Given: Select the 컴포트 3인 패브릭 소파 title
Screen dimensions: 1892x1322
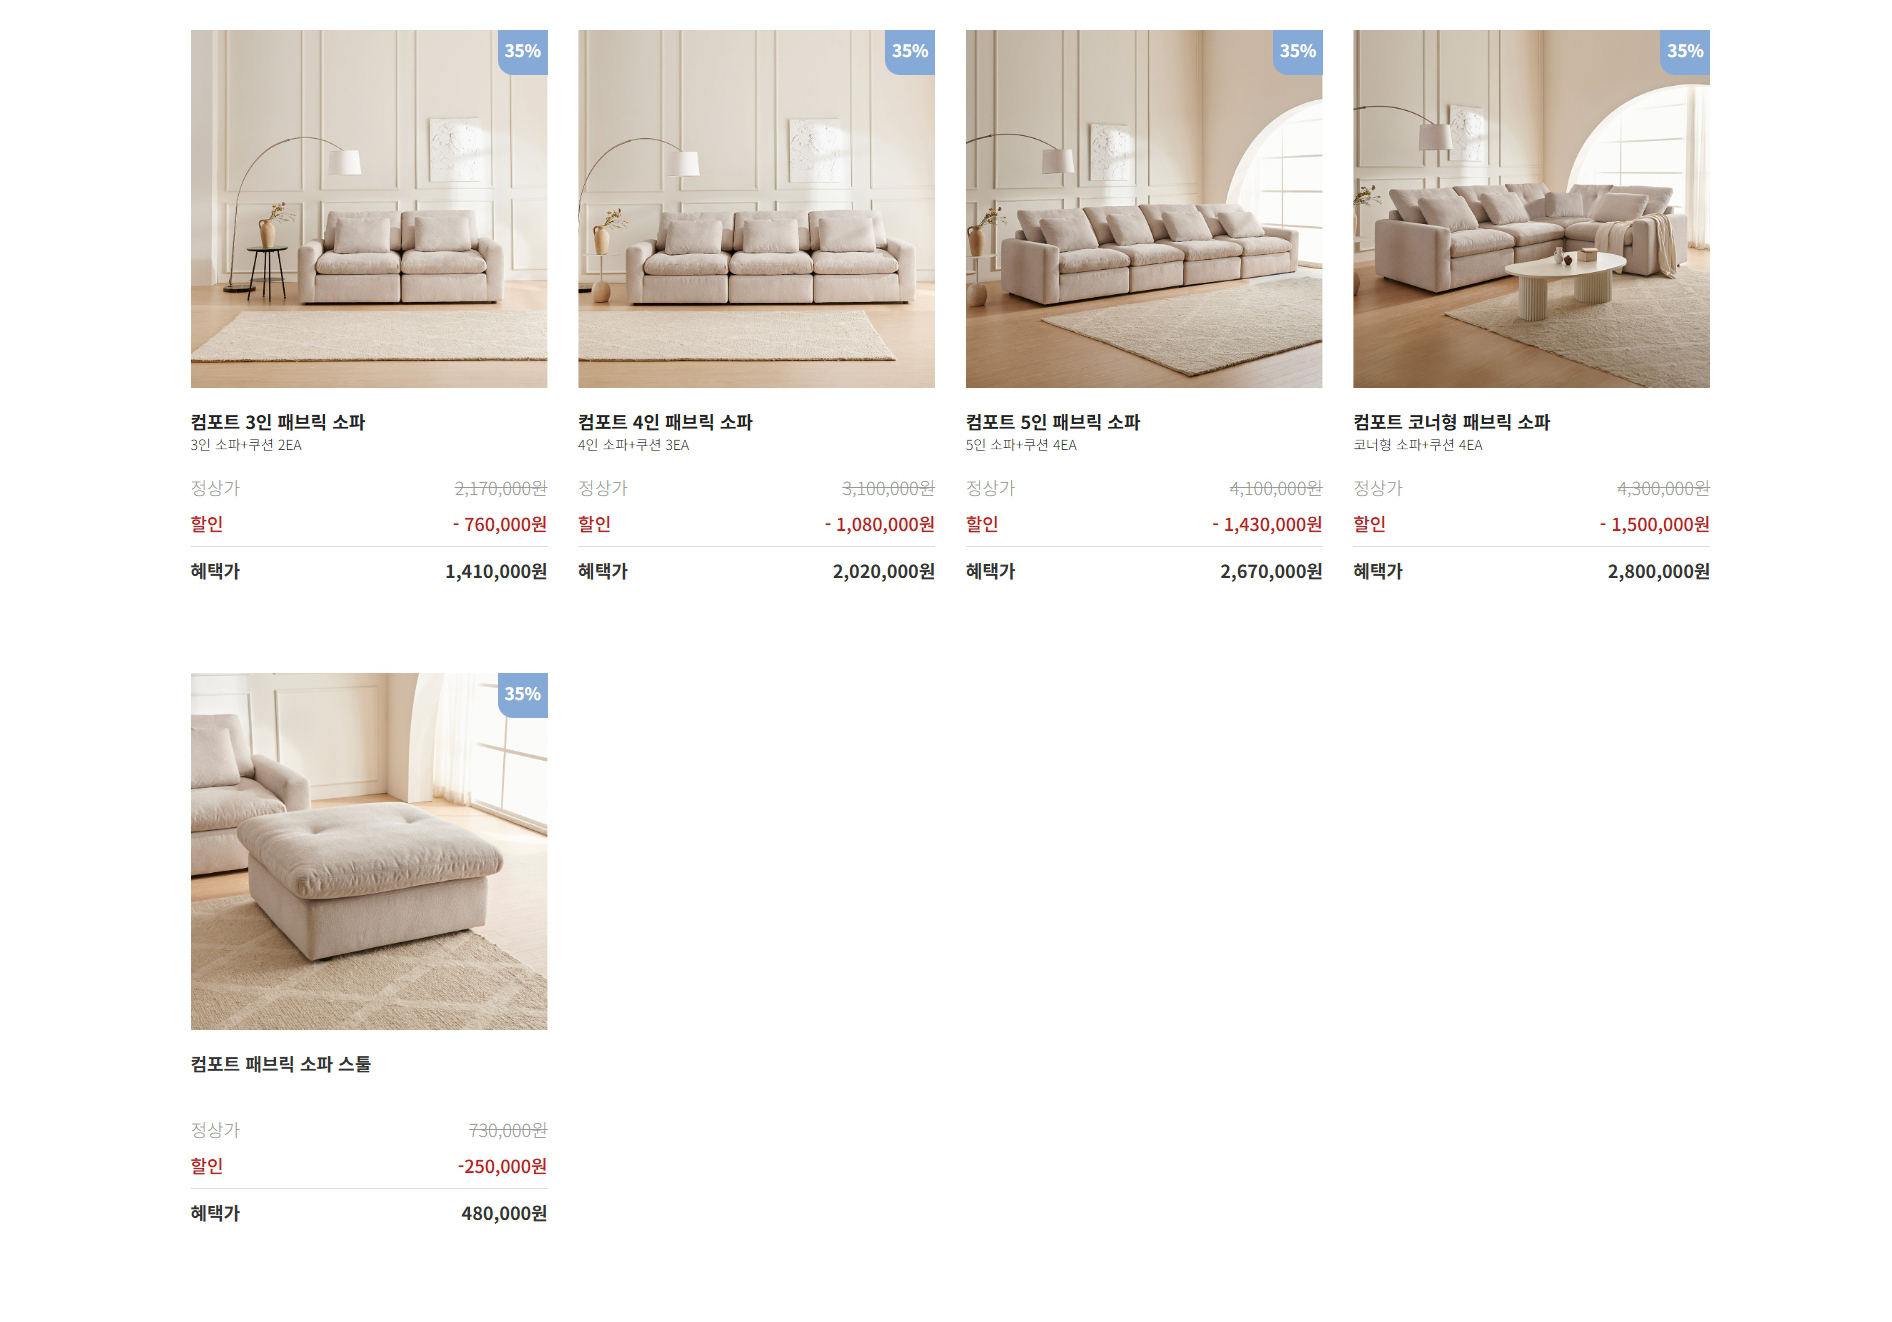Looking at the screenshot, I should (x=278, y=422).
